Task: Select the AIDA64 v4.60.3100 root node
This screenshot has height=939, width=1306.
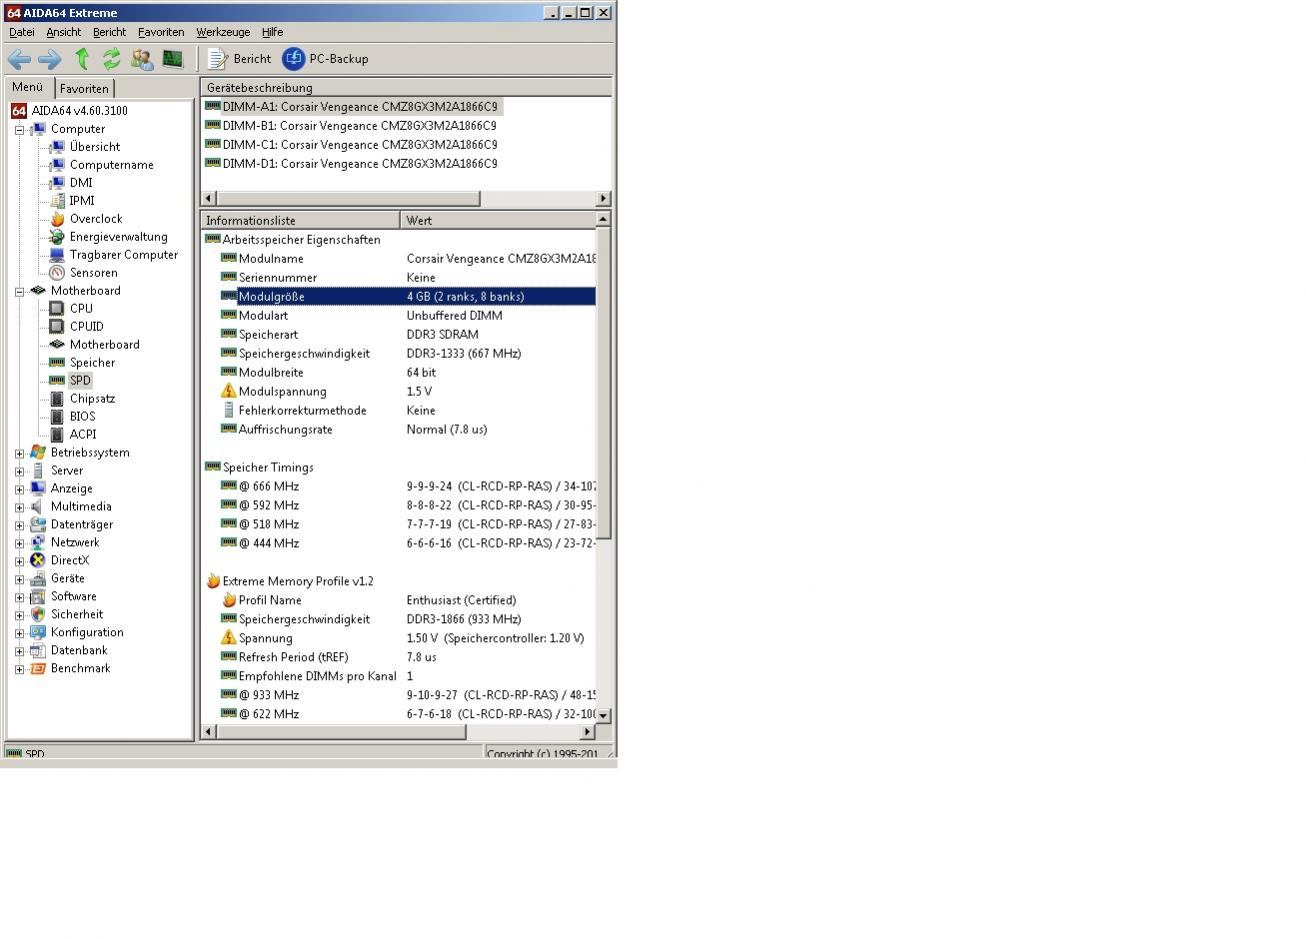Action: [79, 111]
